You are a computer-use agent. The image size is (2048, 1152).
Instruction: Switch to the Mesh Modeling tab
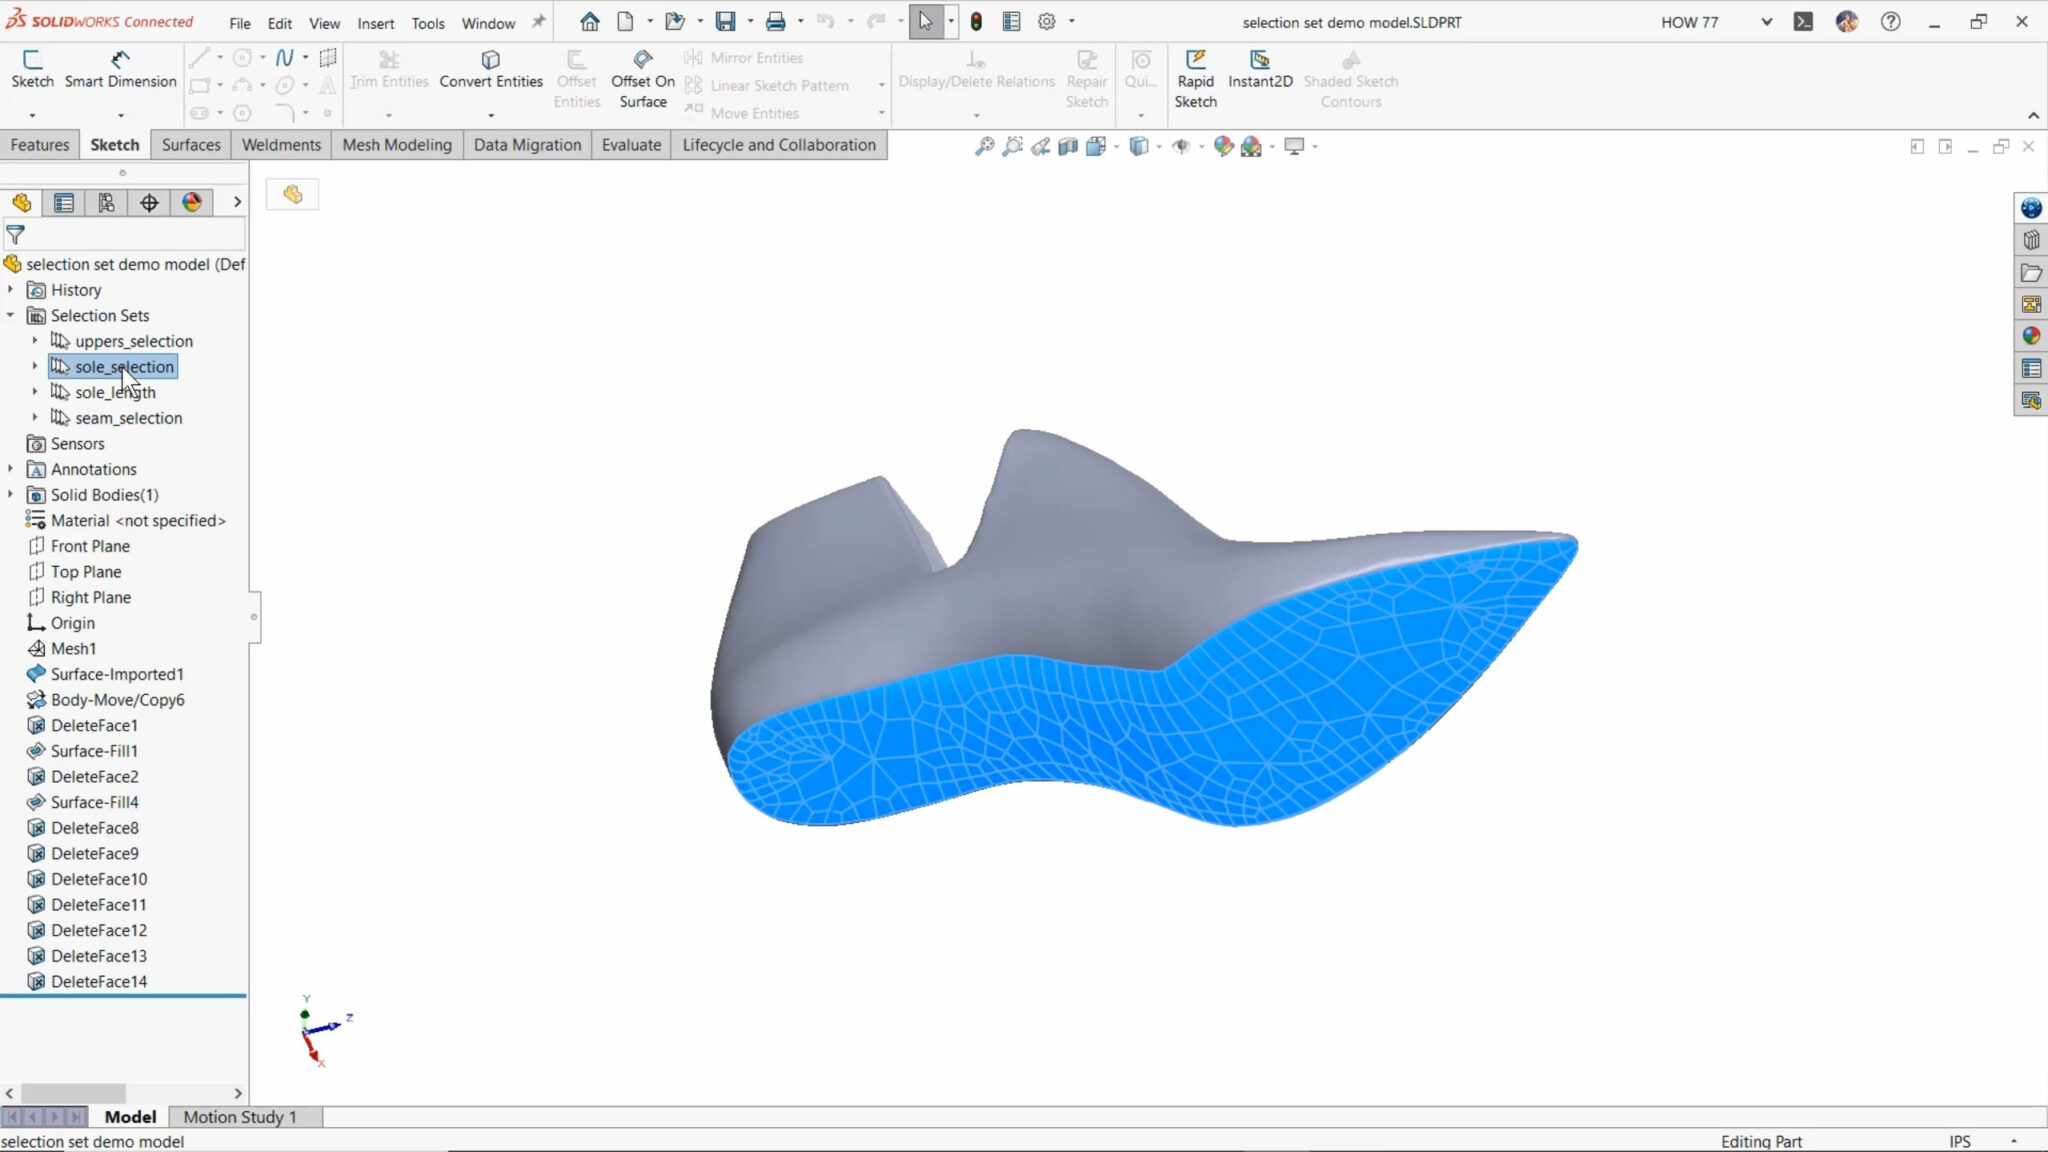[x=396, y=144]
